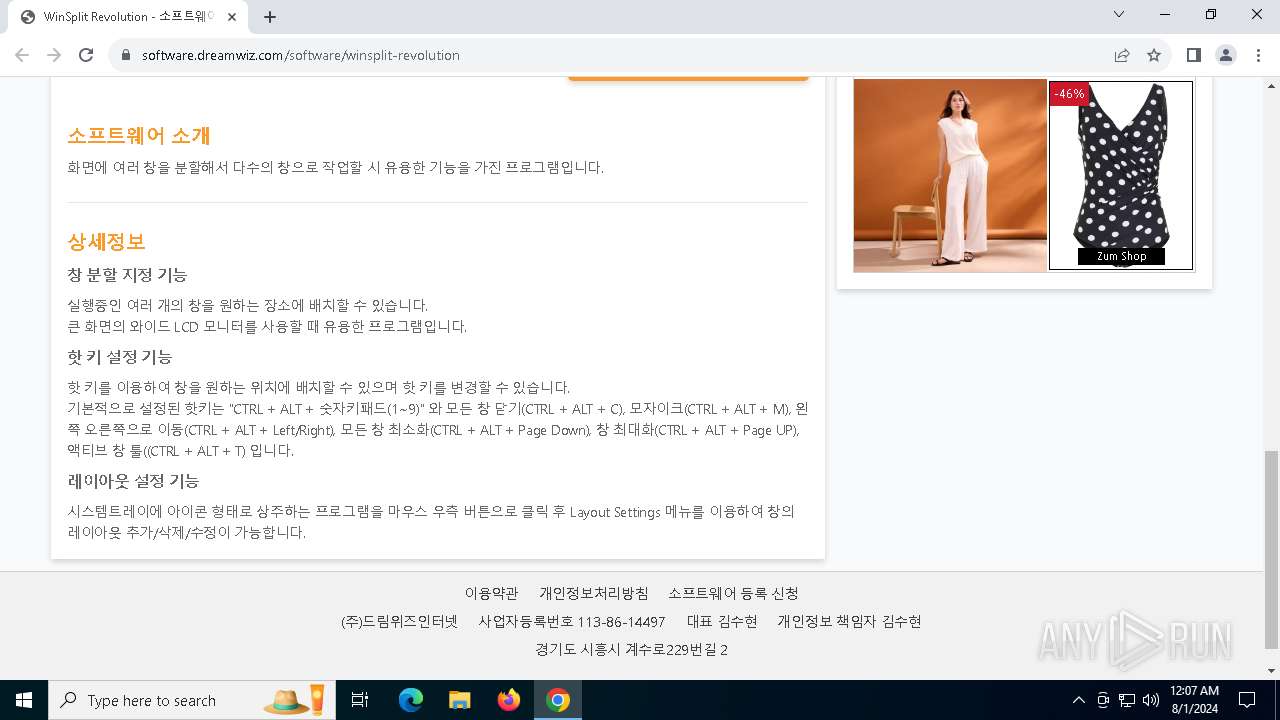Focus the address bar URL
The height and width of the screenshot is (720, 1280).
coord(300,55)
